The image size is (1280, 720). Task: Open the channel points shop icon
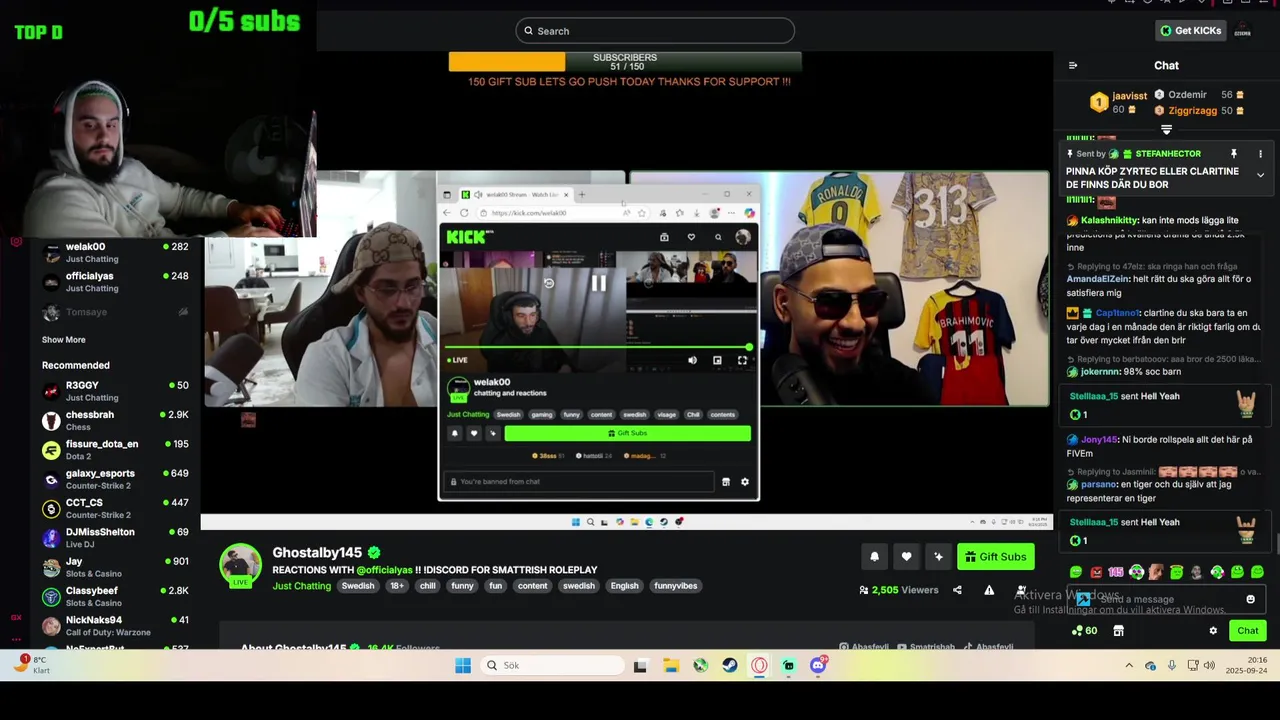click(1118, 631)
